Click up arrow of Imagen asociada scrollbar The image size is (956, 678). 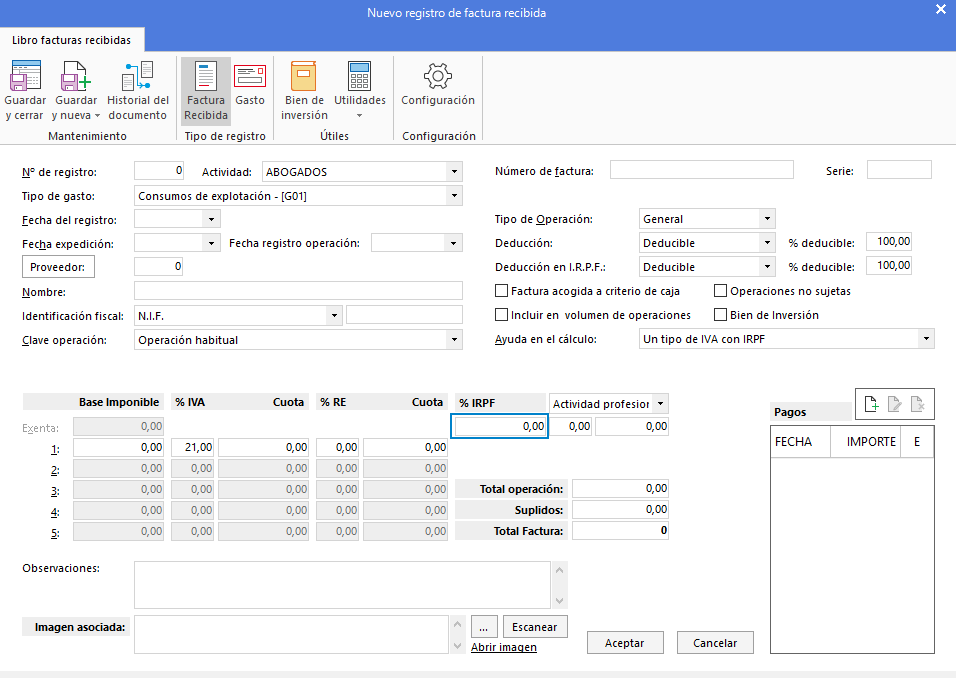pos(457,623)
